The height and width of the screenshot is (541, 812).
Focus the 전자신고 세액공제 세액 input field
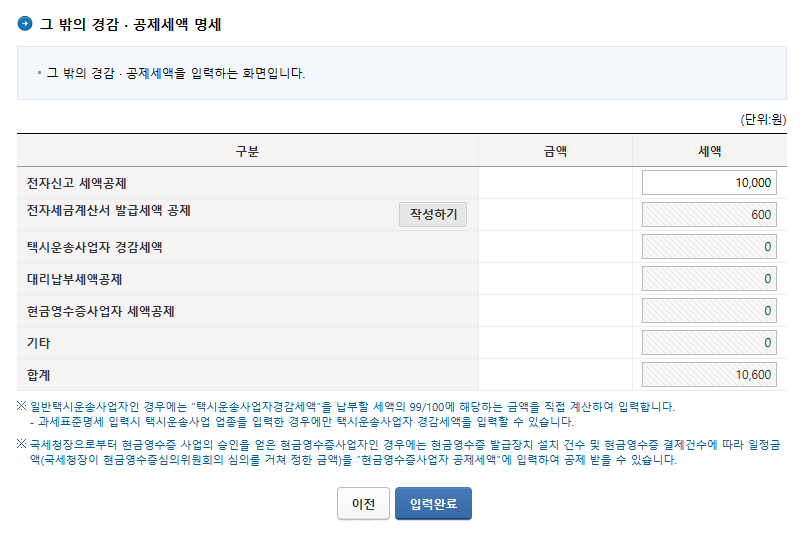pos(709,183)
